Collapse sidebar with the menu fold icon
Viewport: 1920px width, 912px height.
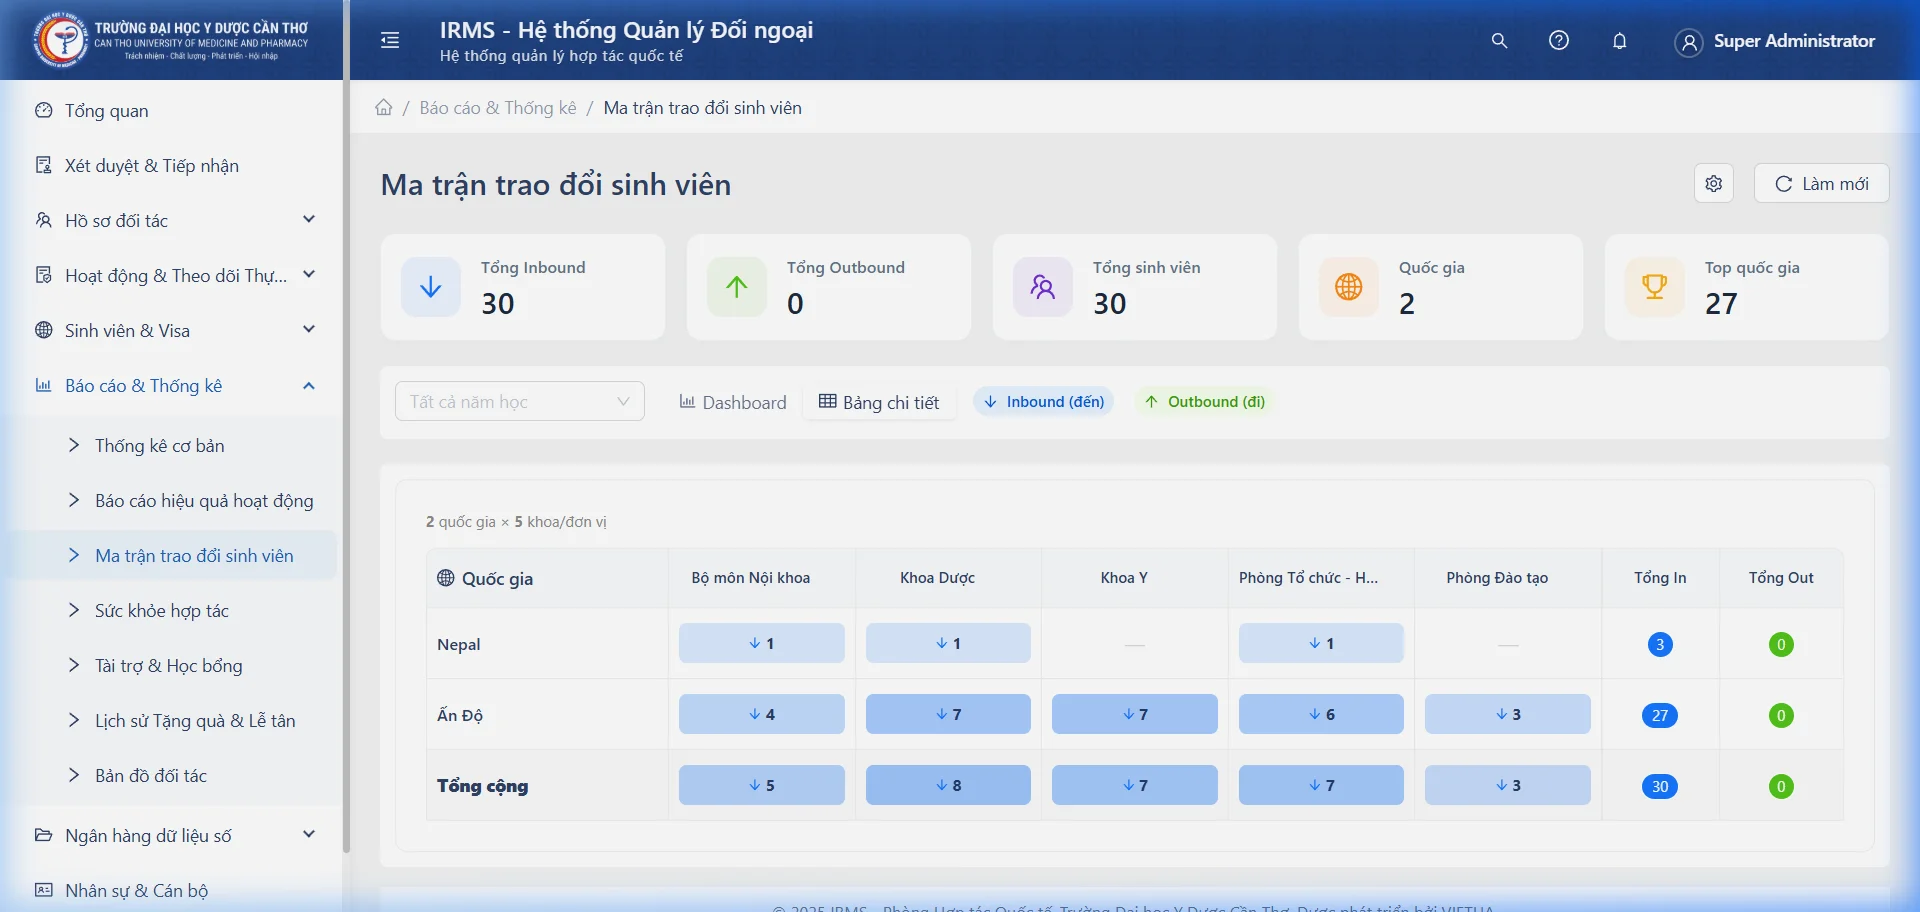coord(390,40)
